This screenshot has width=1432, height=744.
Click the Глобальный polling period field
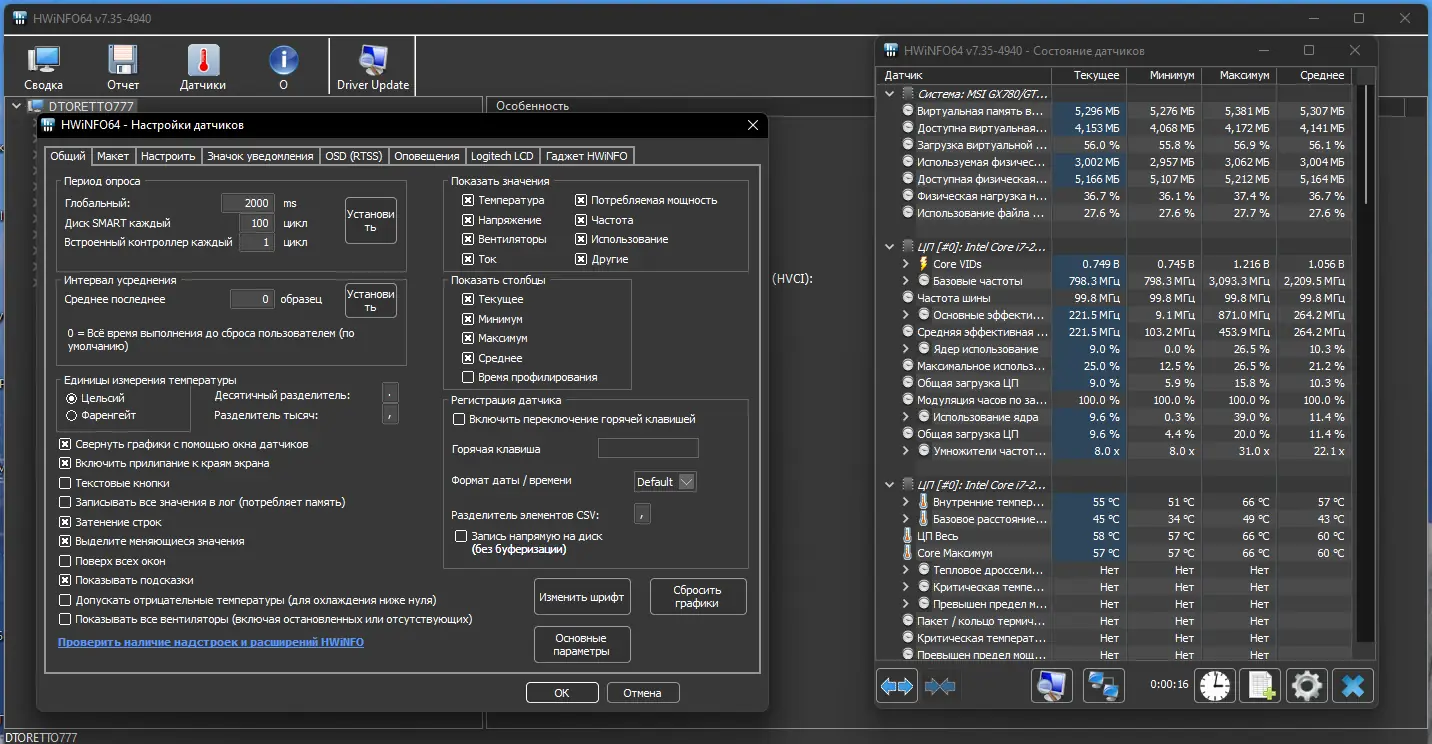pyautogui.click(x=248, y=203)
